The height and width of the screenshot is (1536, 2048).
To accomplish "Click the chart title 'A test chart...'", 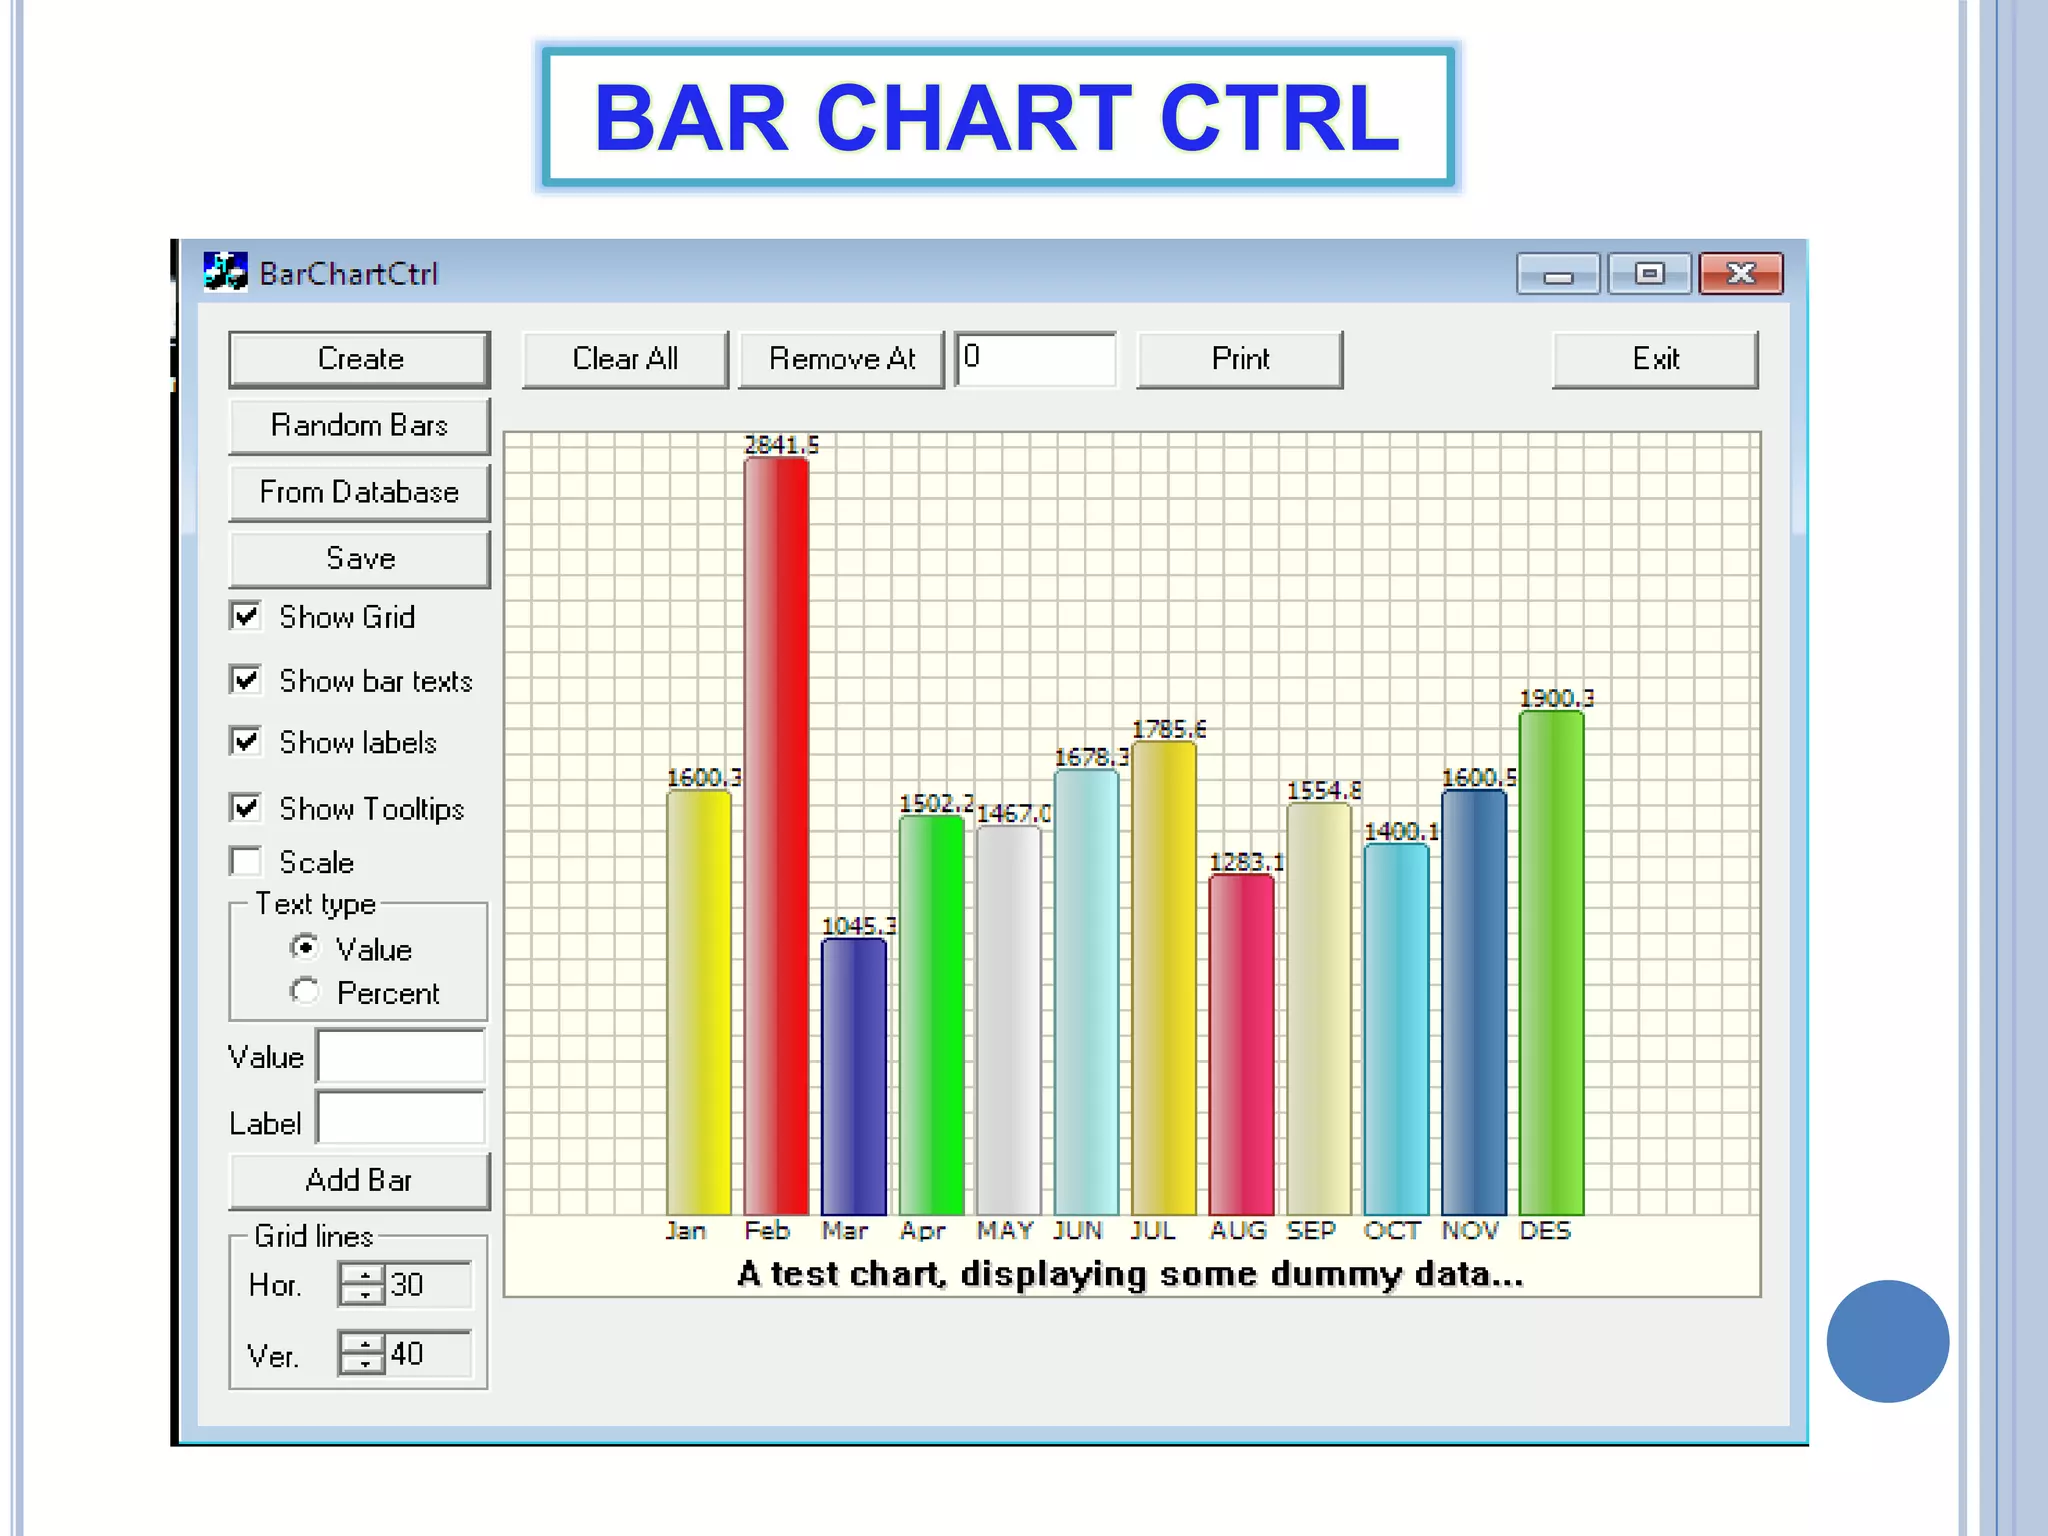I will point(1131,1275).
